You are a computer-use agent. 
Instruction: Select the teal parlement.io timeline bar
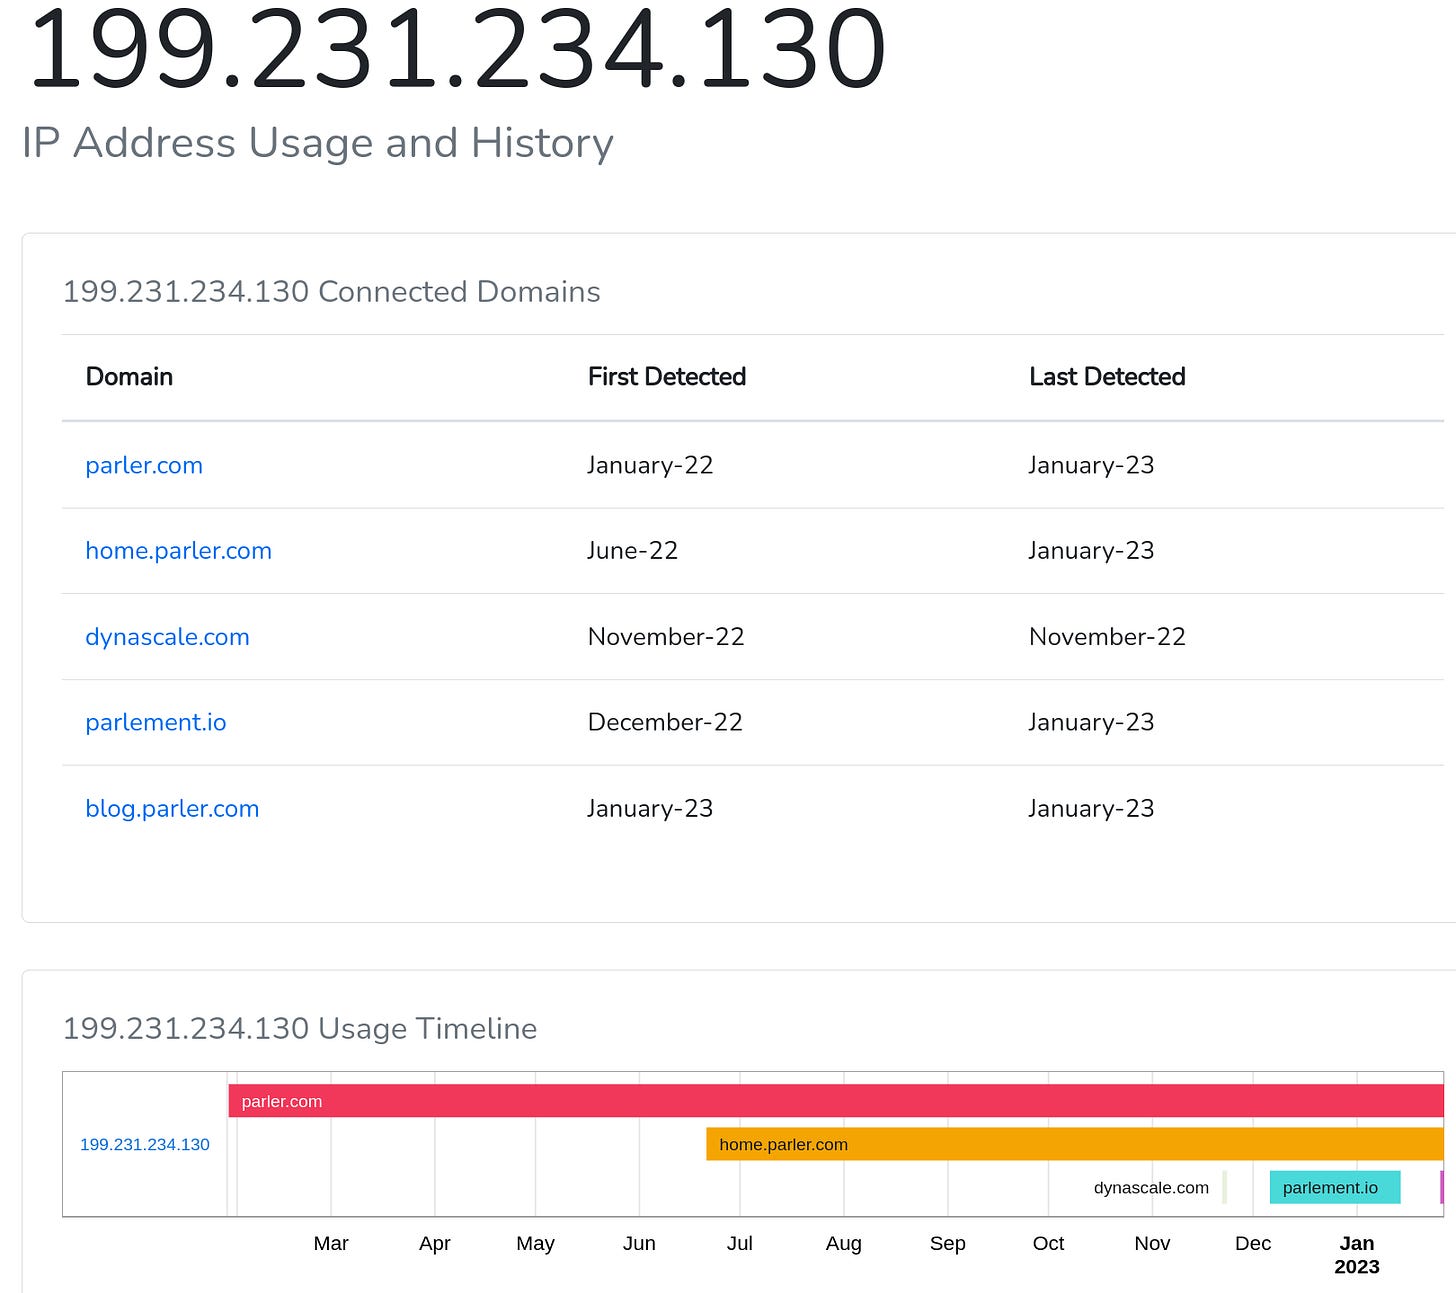click(x=1335, y=1187)
